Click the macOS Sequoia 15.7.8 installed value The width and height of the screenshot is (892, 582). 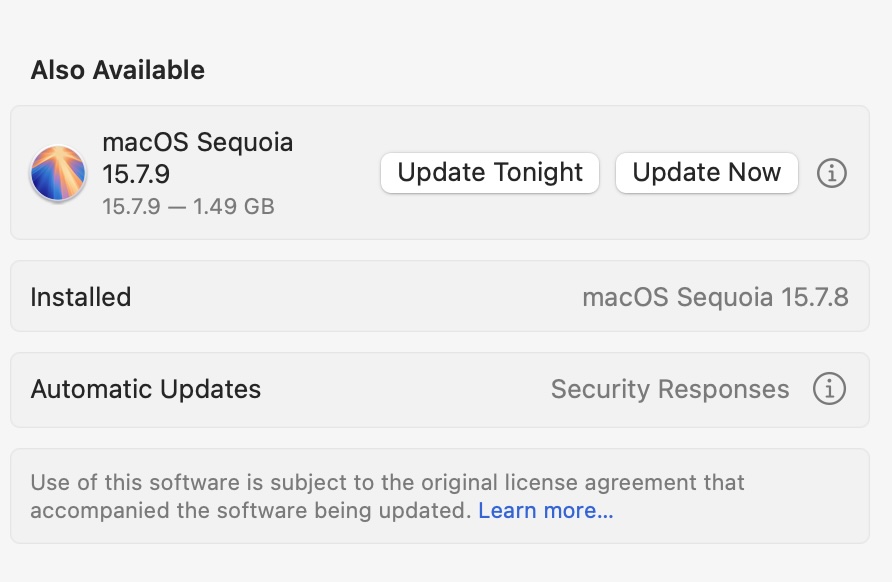[715, 297]
